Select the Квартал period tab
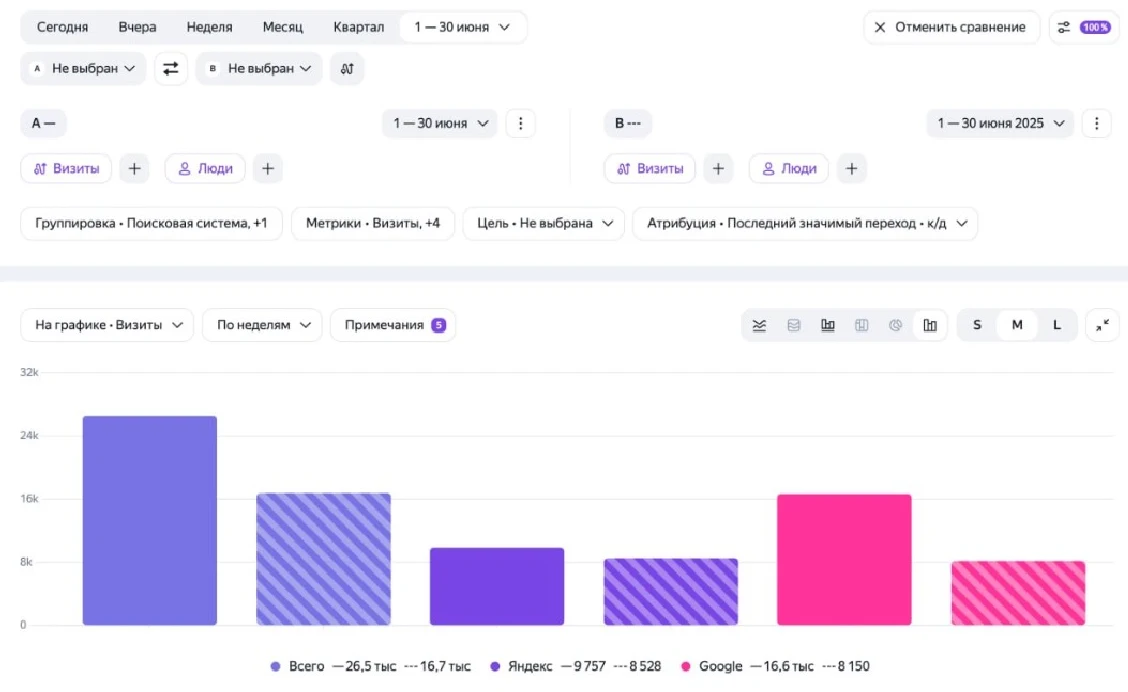 point(358,27)
